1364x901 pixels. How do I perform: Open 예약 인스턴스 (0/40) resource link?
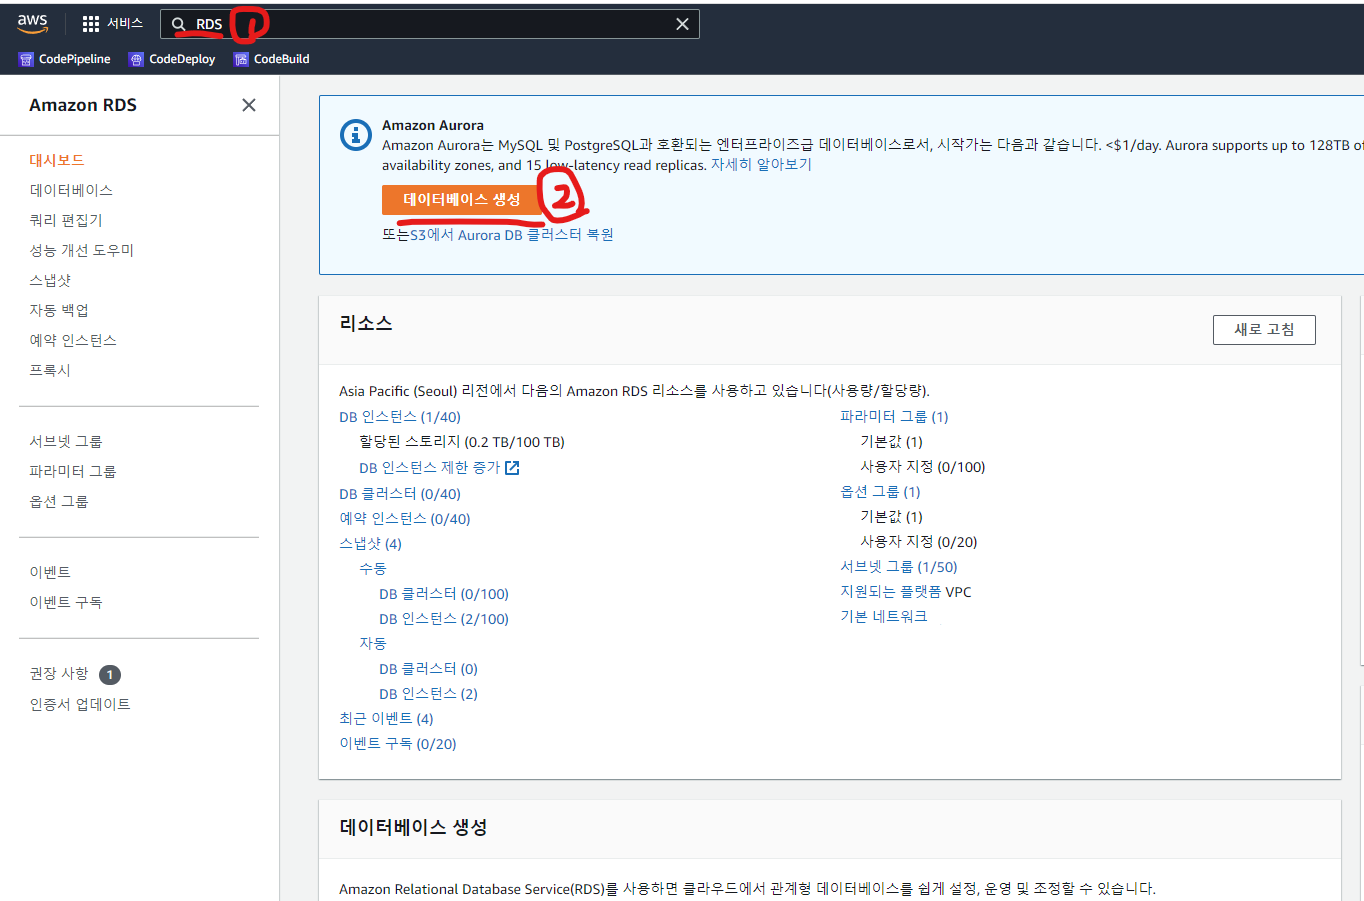tap(405, 519)
